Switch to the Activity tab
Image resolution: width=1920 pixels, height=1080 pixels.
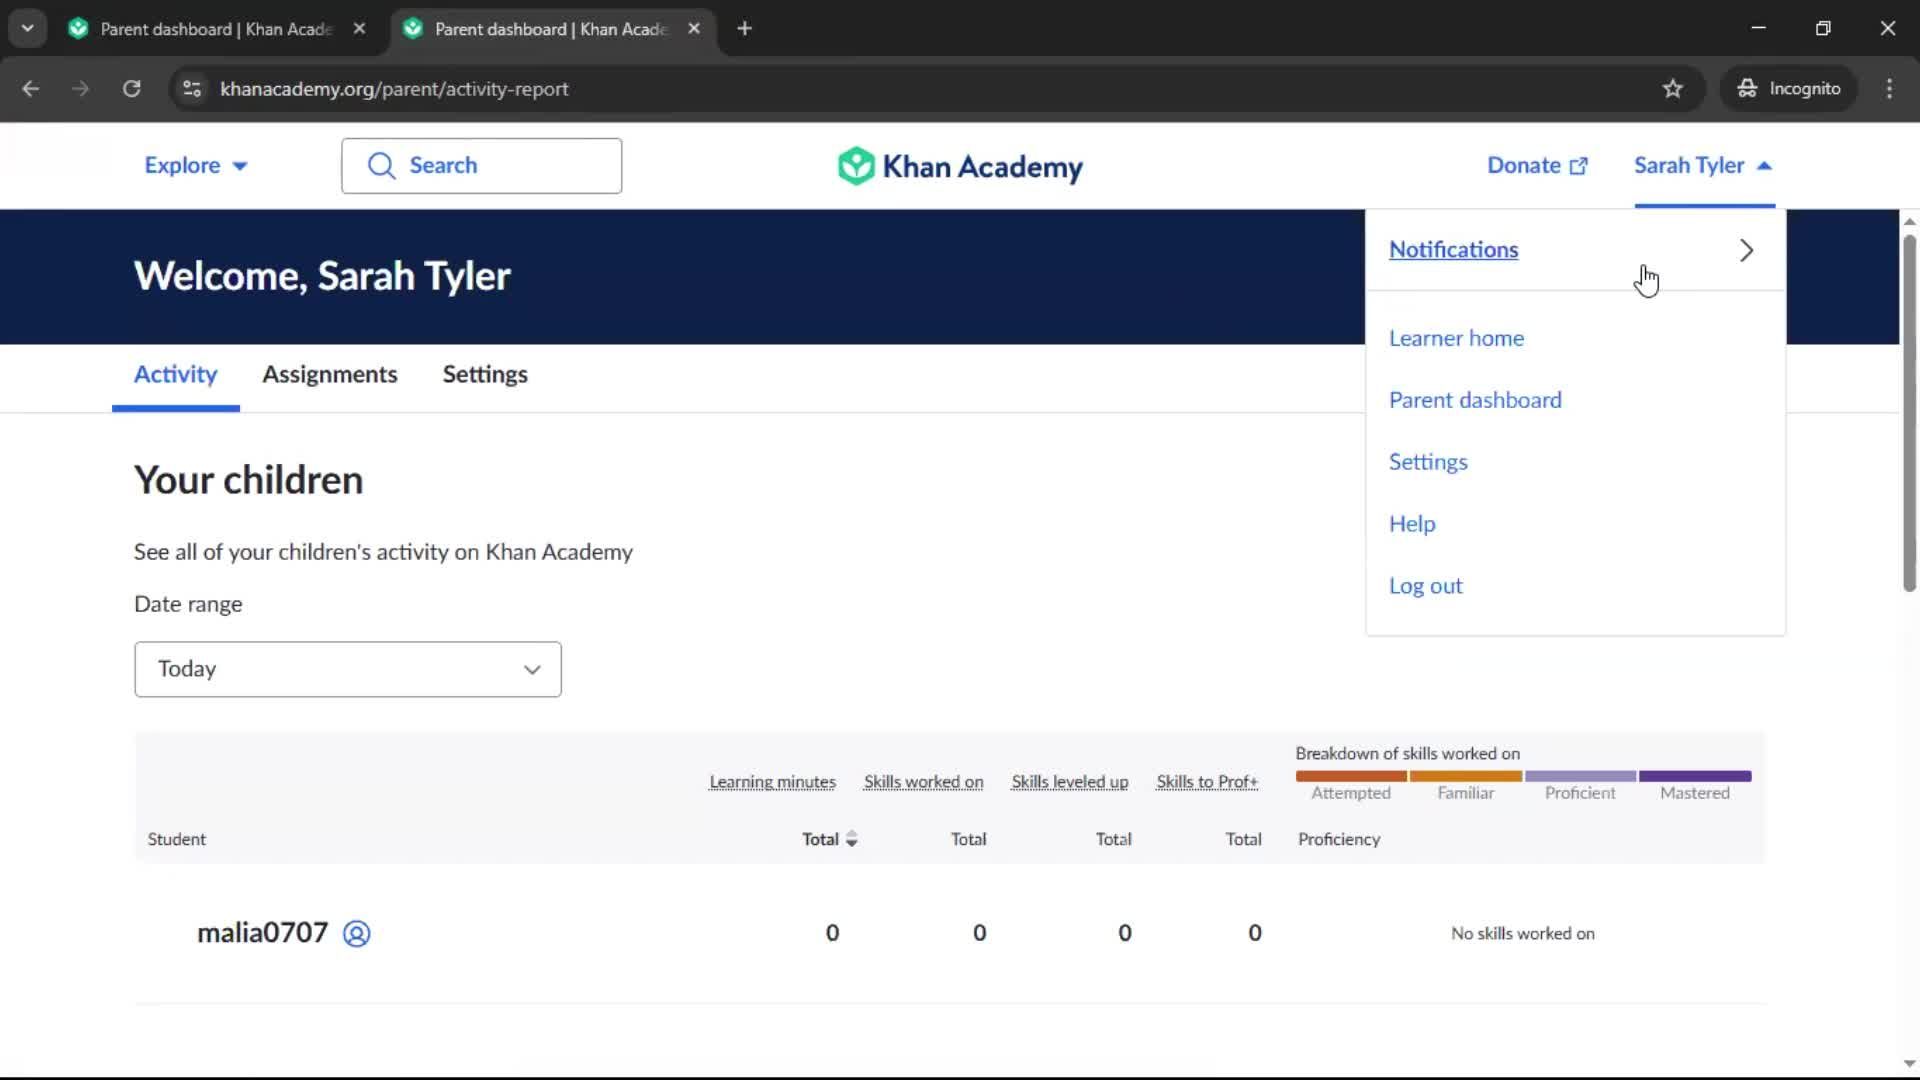(x=175, y=374)
